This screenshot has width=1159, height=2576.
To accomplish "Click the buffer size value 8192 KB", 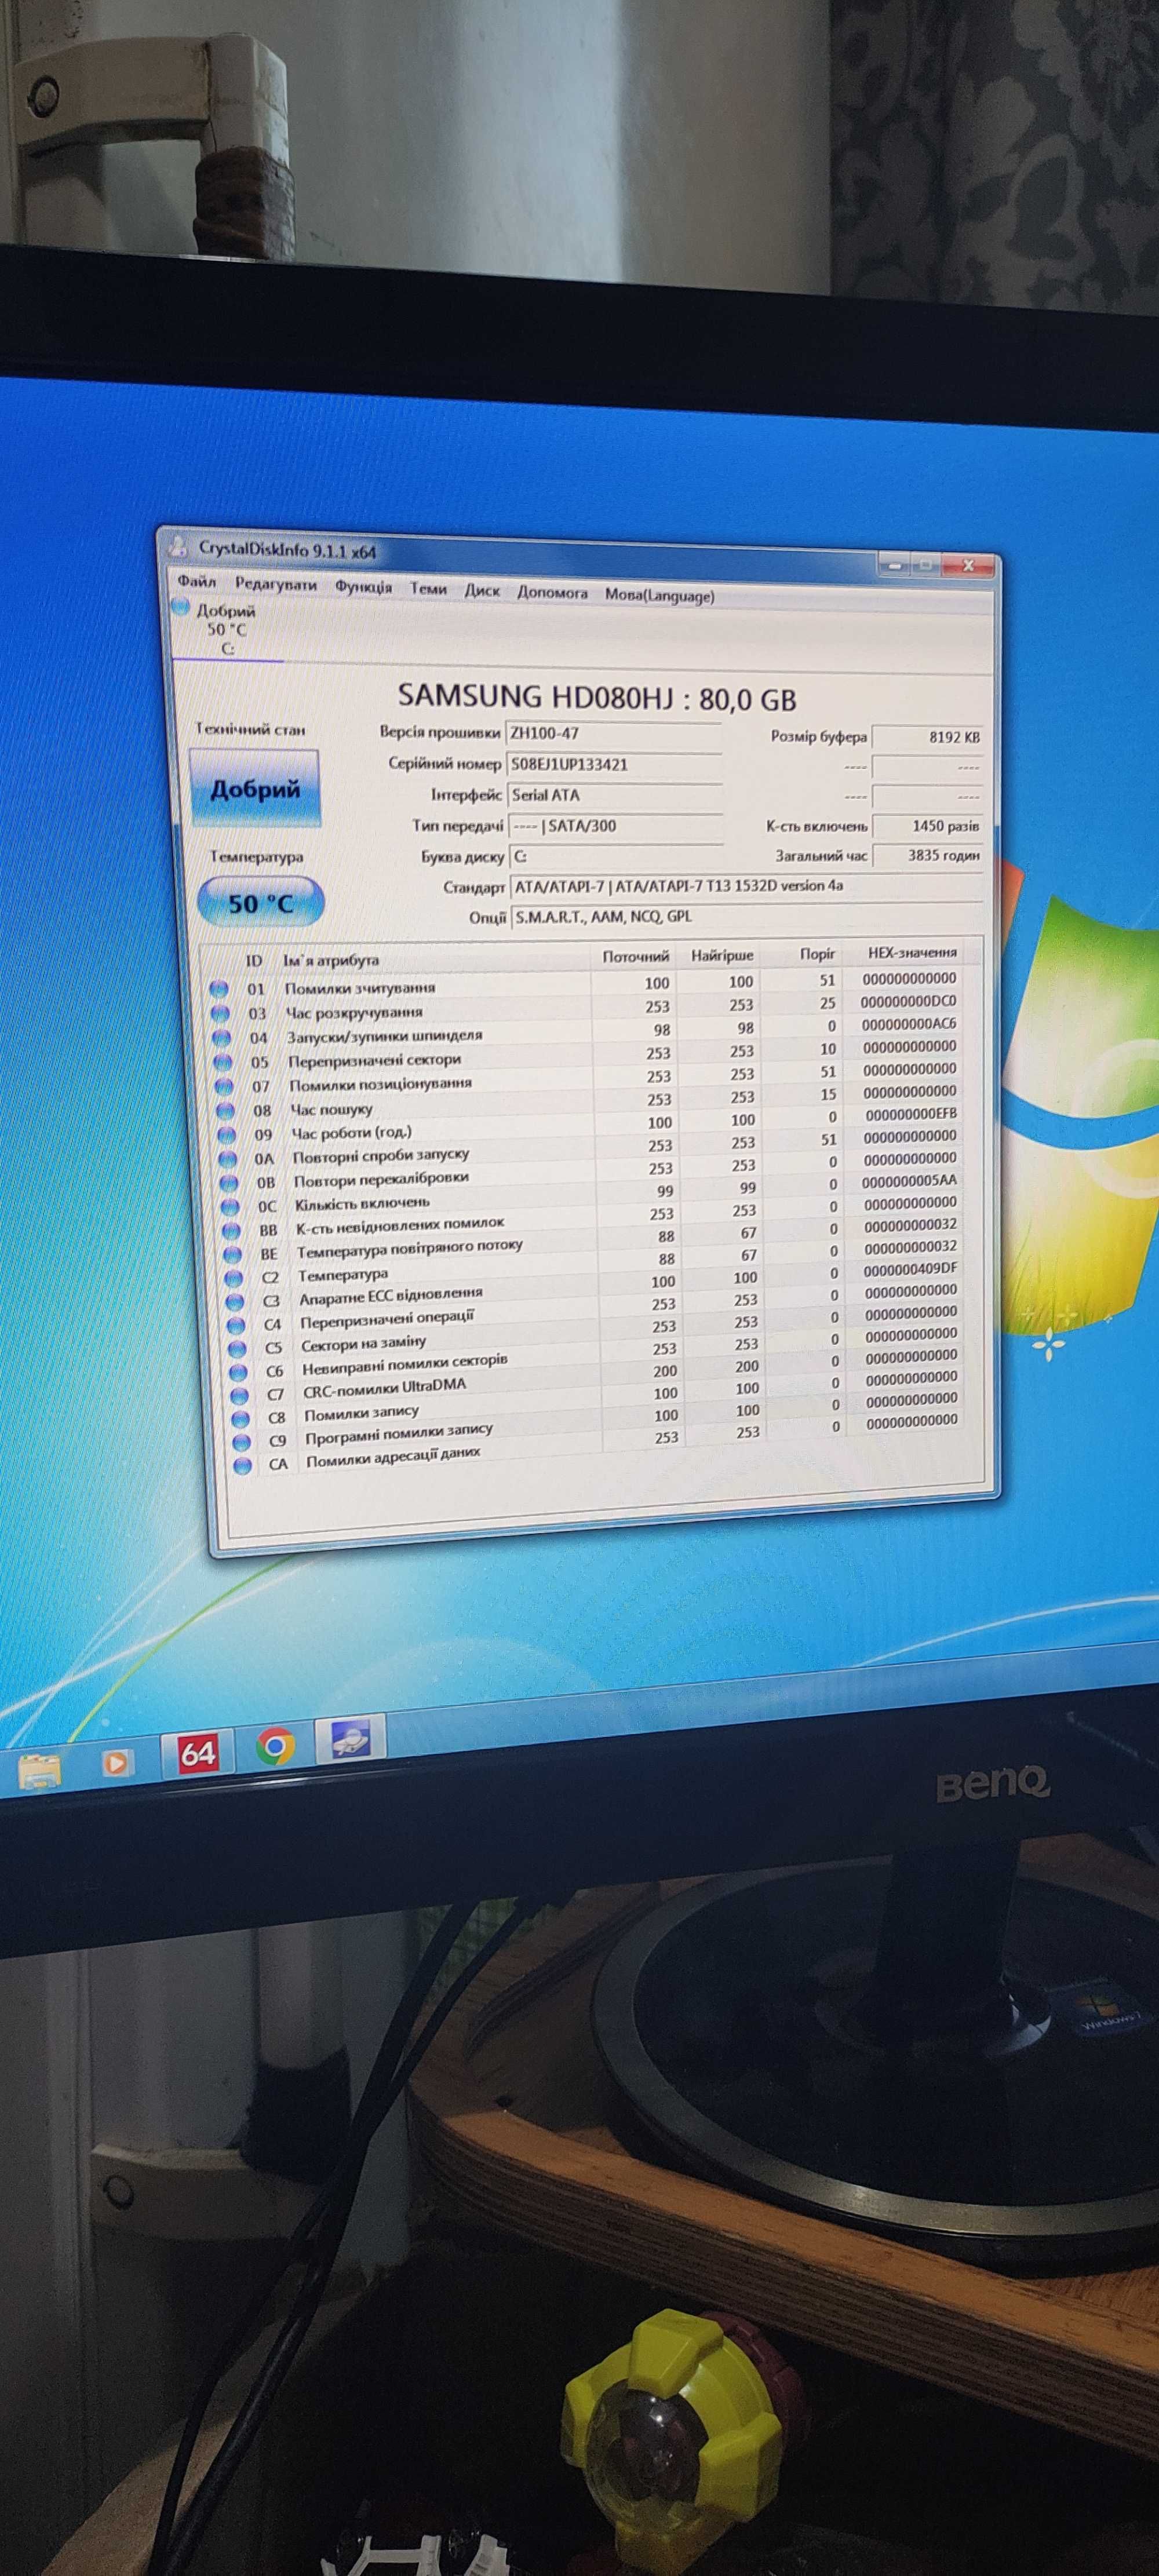I will click(927, 737).
